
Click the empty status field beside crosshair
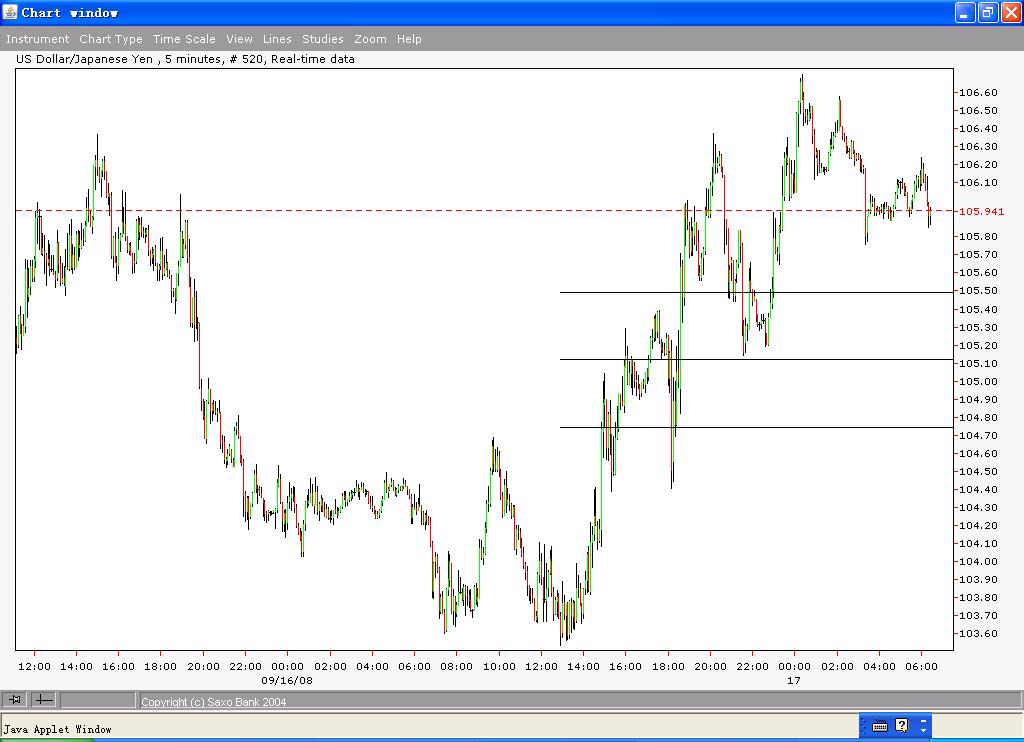click(x=98, y=700)
